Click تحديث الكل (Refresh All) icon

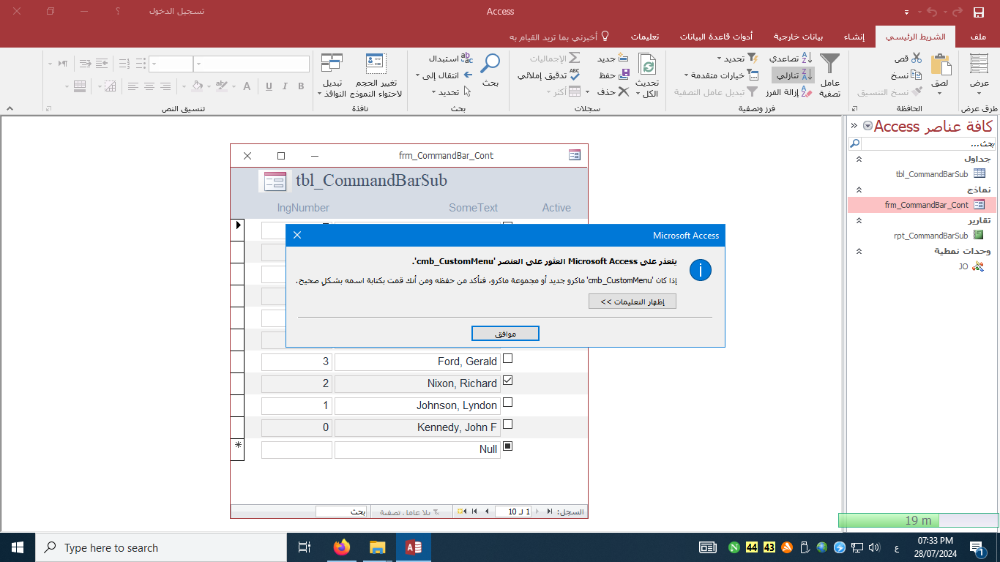pyautogui.click(x=647, y=65)
